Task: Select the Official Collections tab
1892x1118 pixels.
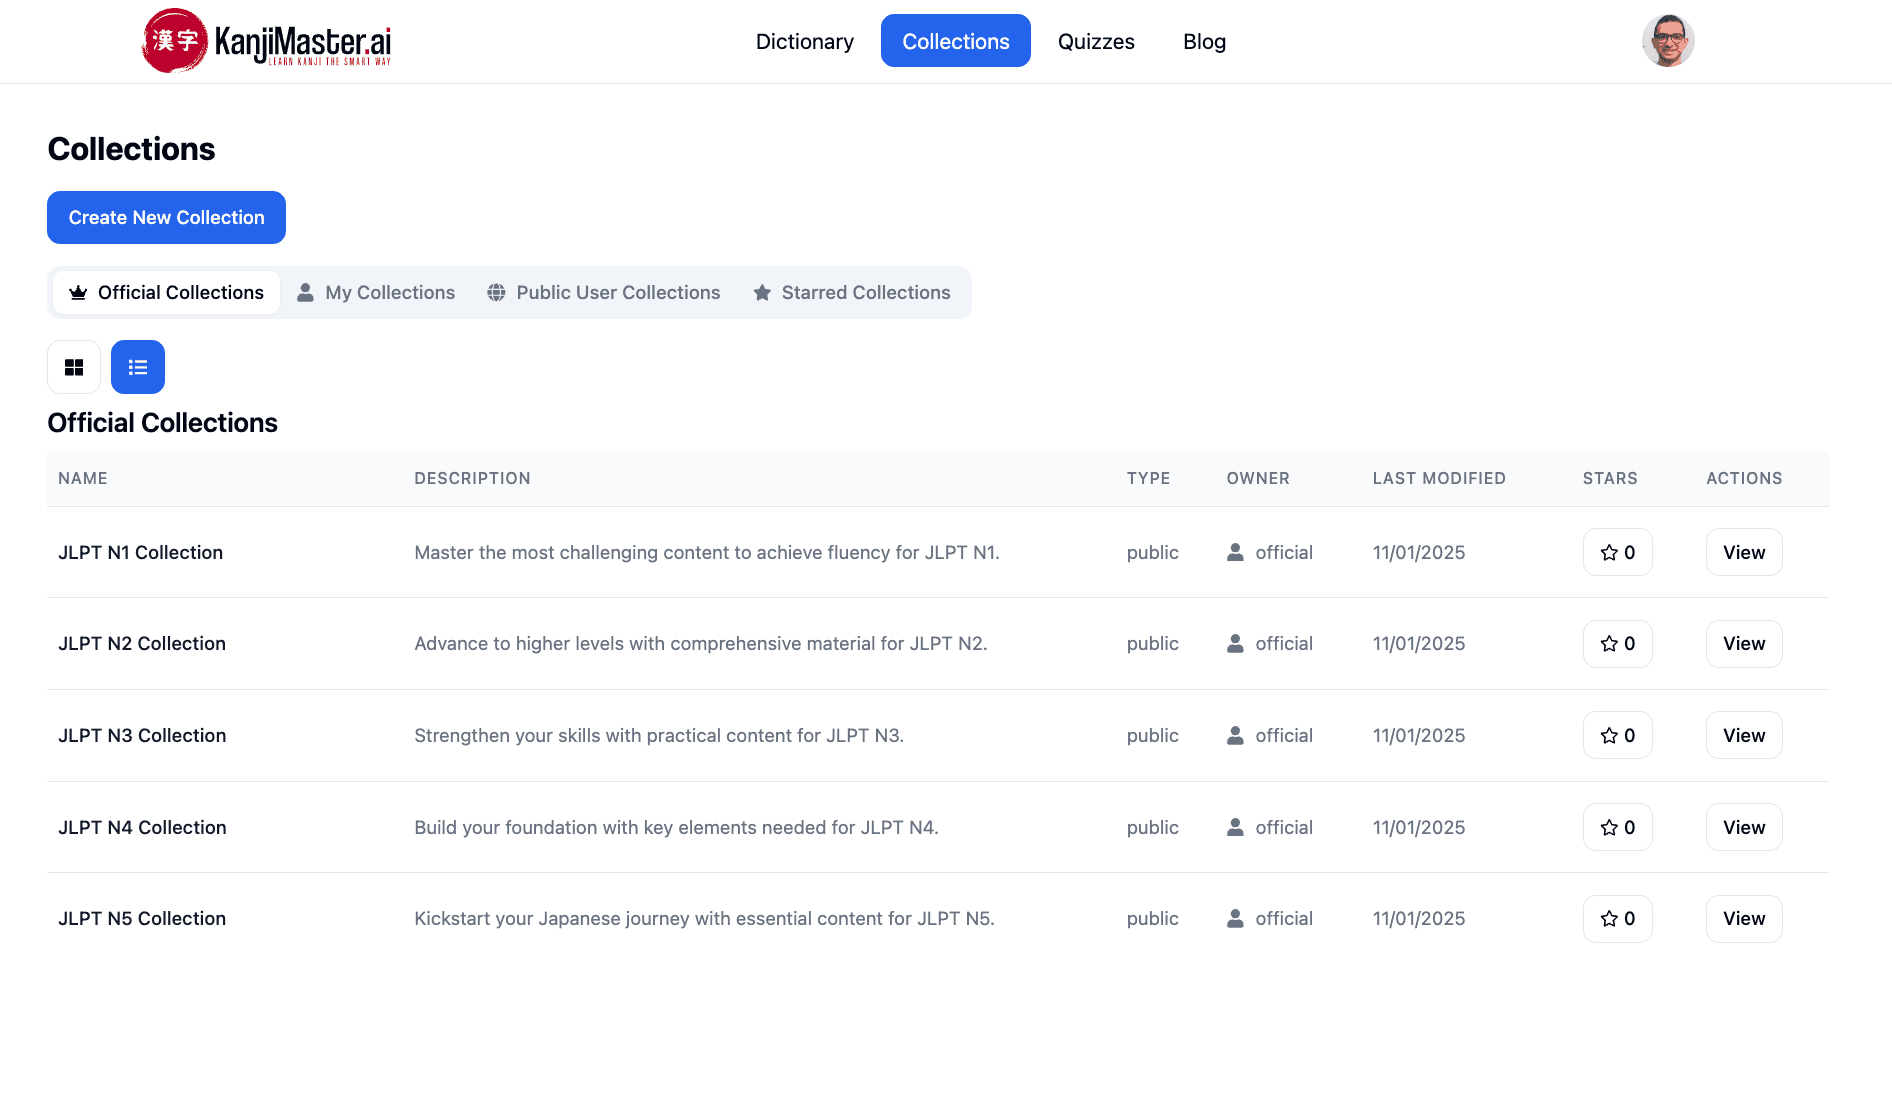Action: [x=166, y=293]
